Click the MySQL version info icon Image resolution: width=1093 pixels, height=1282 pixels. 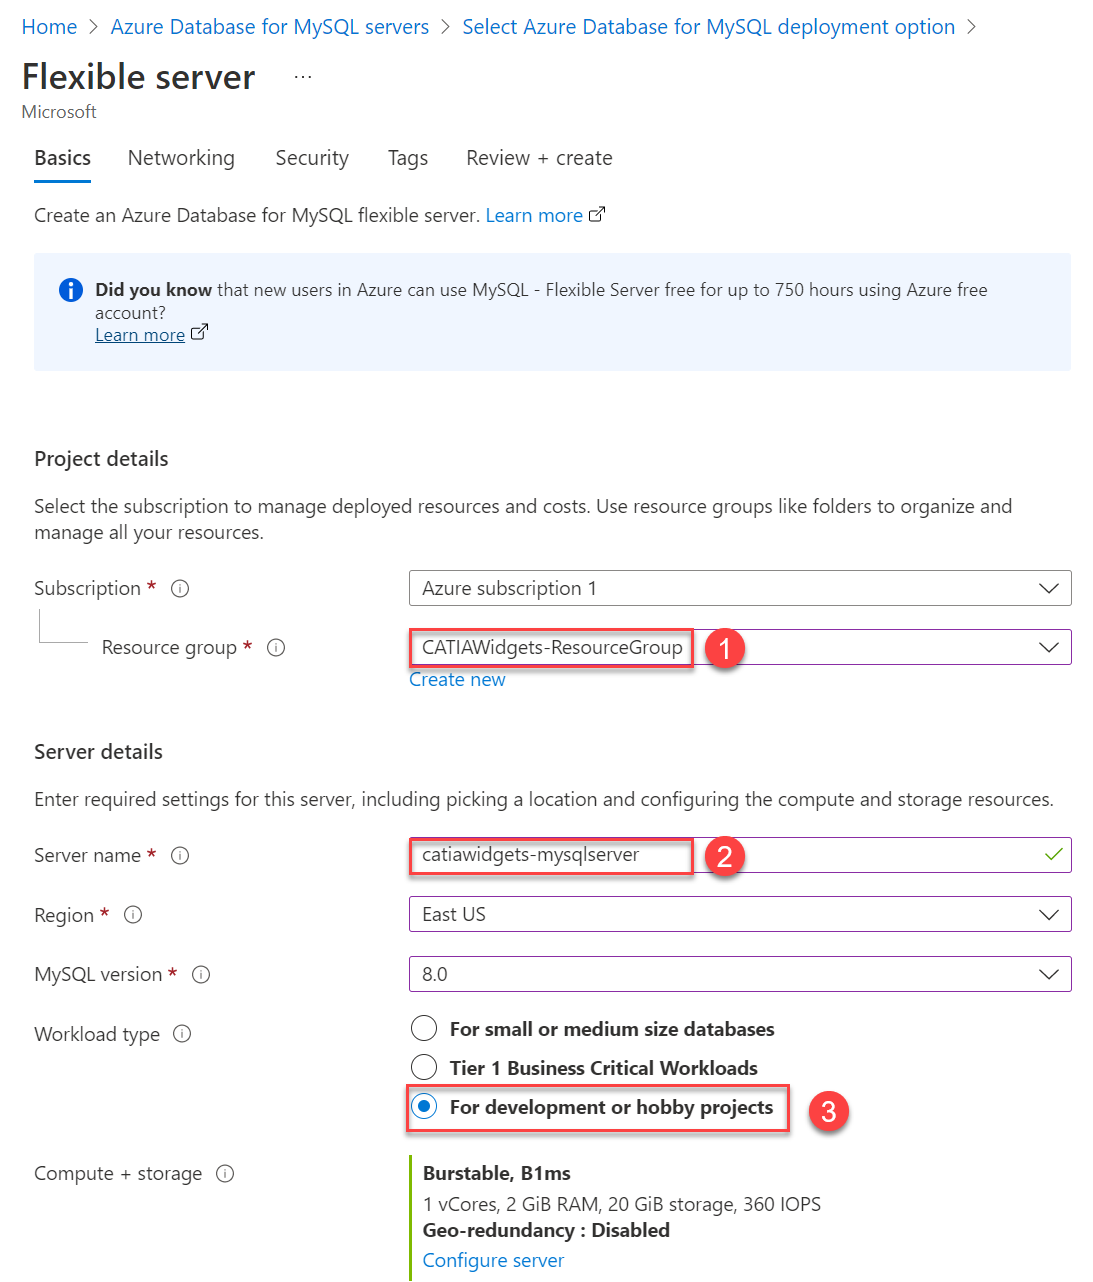pos(200,974)
